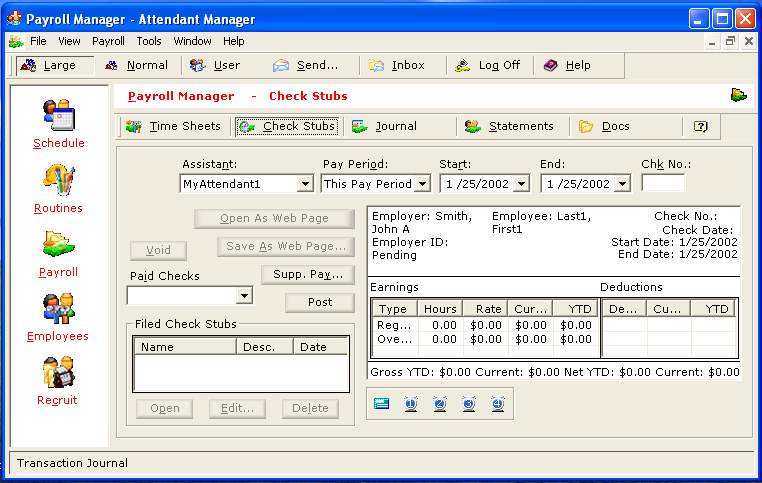The width and height of the screenshot is (762, 483).
Task: Click the numbered icon 1 below check stub
Action: [x=410, y=404]
